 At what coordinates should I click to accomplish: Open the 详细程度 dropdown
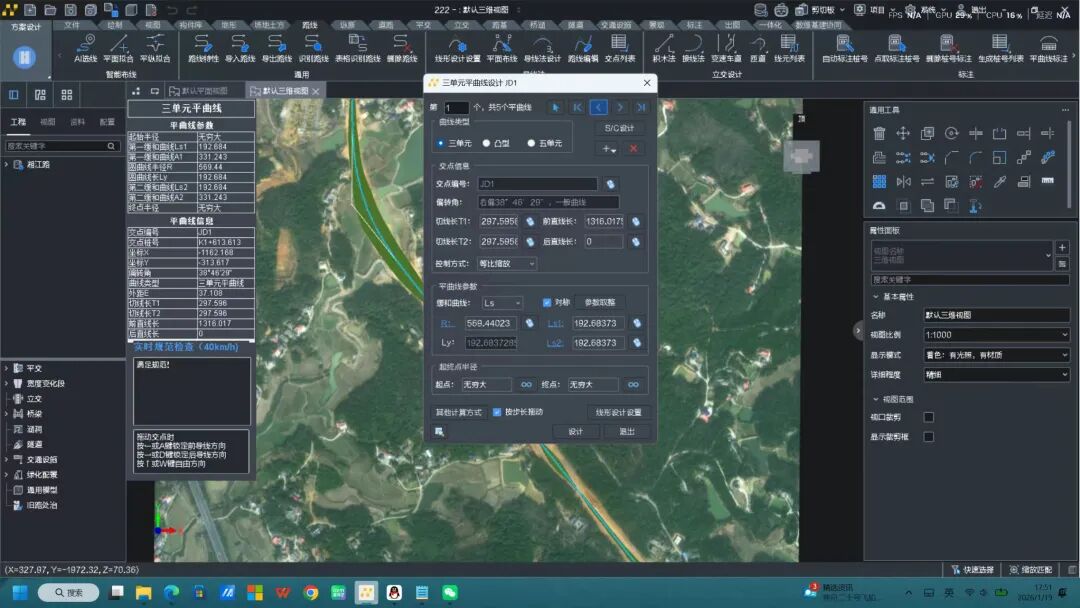click(996, 375)
